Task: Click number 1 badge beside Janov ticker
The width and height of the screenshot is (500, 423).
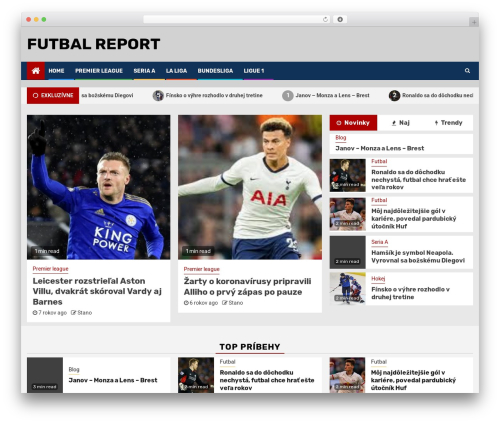Action: [x=288, y=95]
